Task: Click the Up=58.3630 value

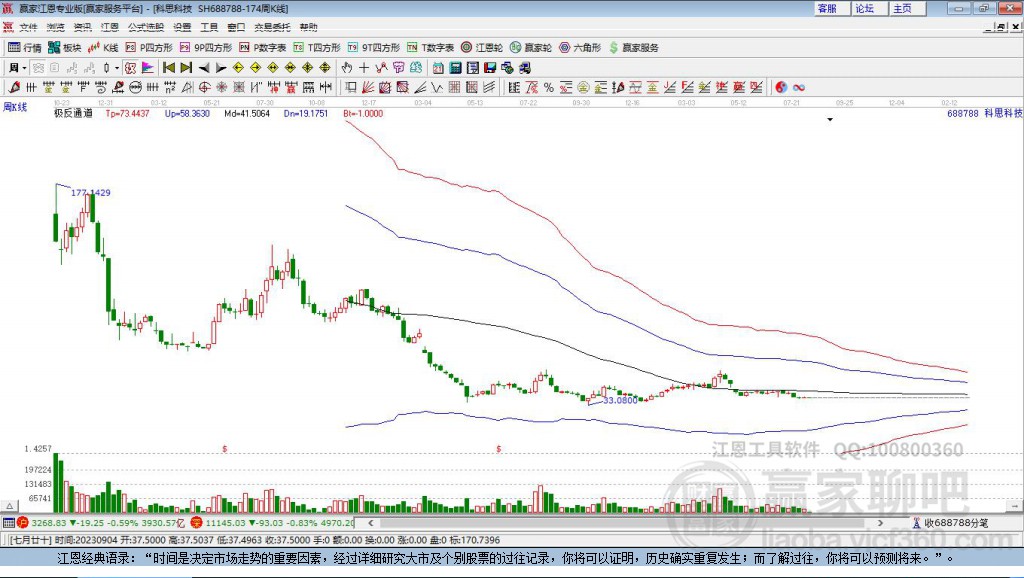Action: pyautogui.click(x=187, y=114)
